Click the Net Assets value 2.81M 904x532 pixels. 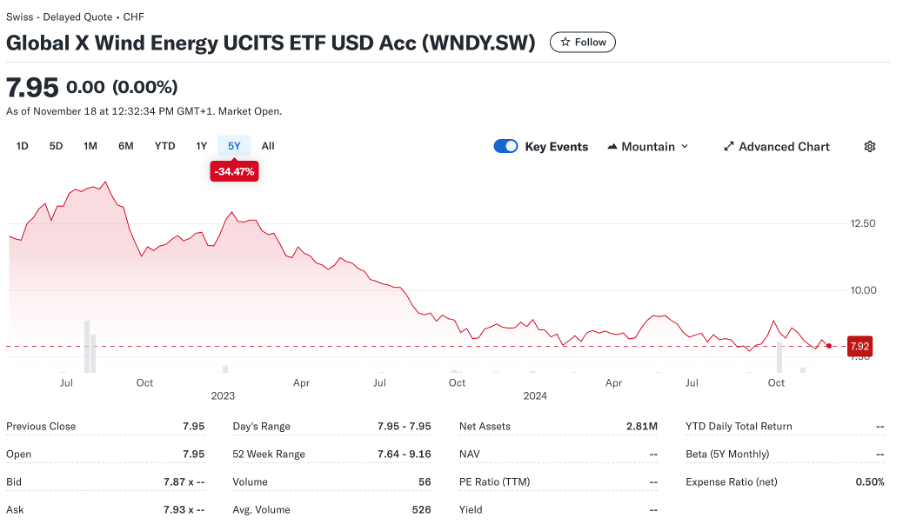pyautogui.click(x=642, y=426)
